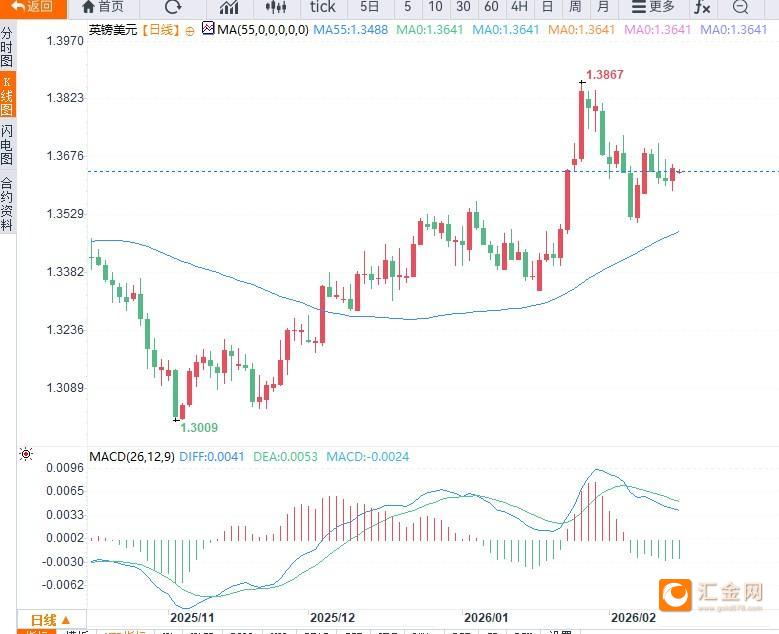Screen dimensions: 779x634
Task: Click the 日线 period label in chart title
Action: (160, 30)
